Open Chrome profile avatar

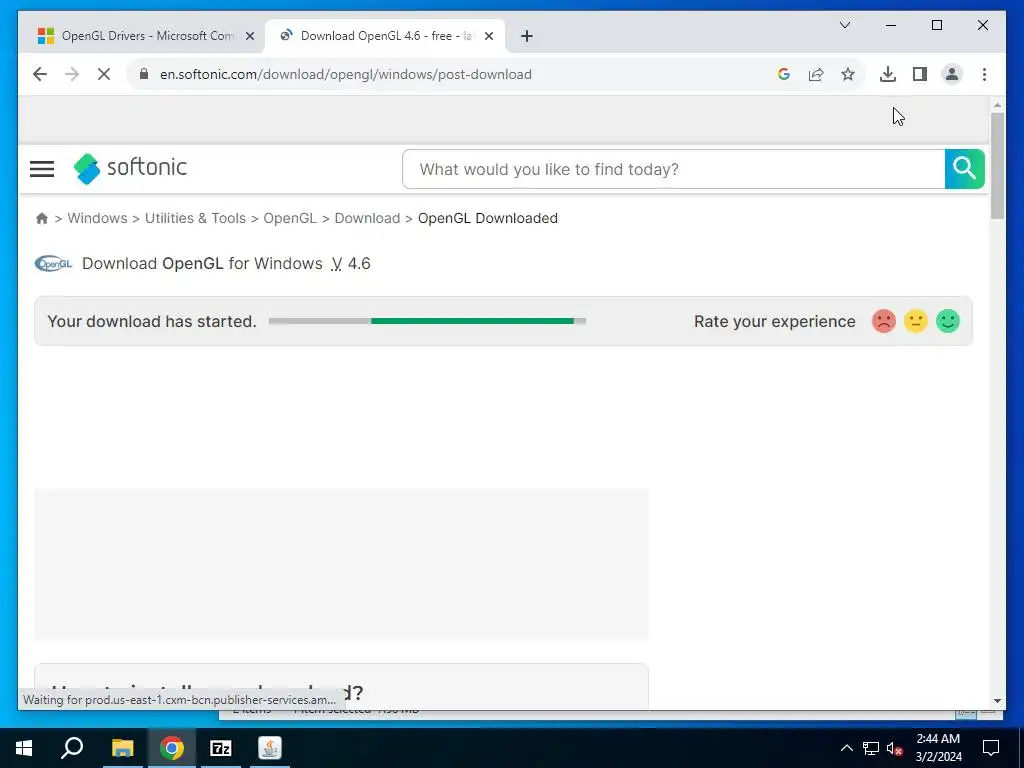click(x=952, y=74)
